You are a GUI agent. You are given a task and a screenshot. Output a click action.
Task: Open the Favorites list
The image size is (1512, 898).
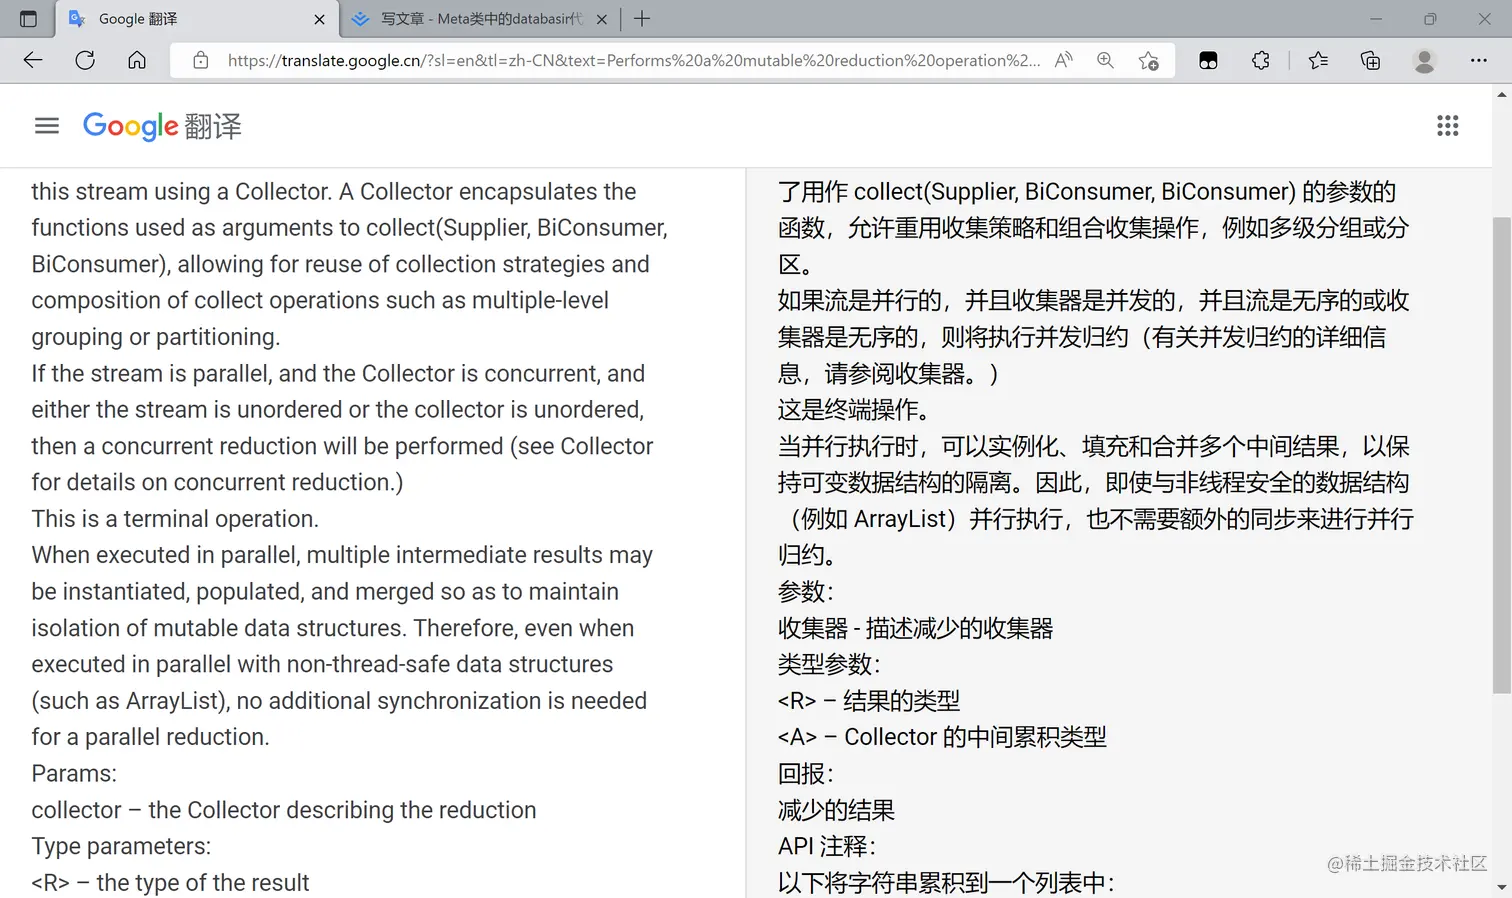coord(1318,60)
